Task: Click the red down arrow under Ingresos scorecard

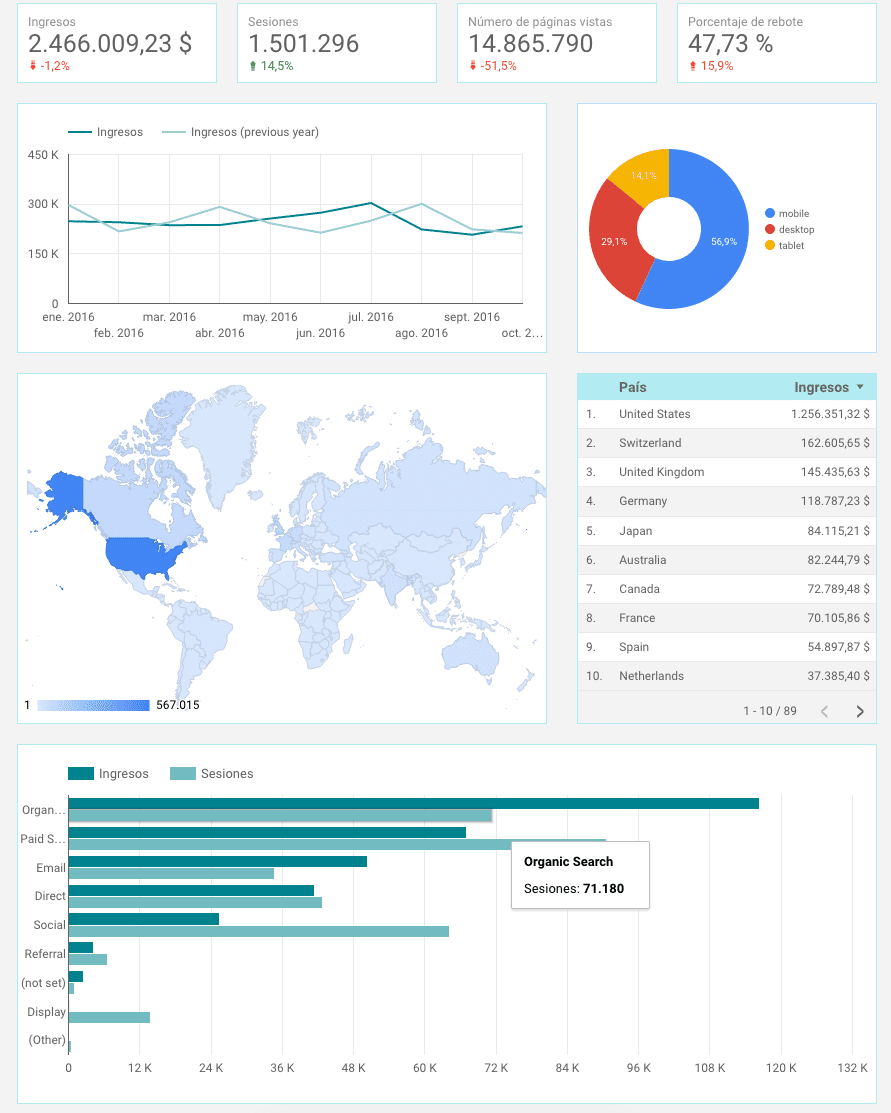Action: click(x=32, y=66)
